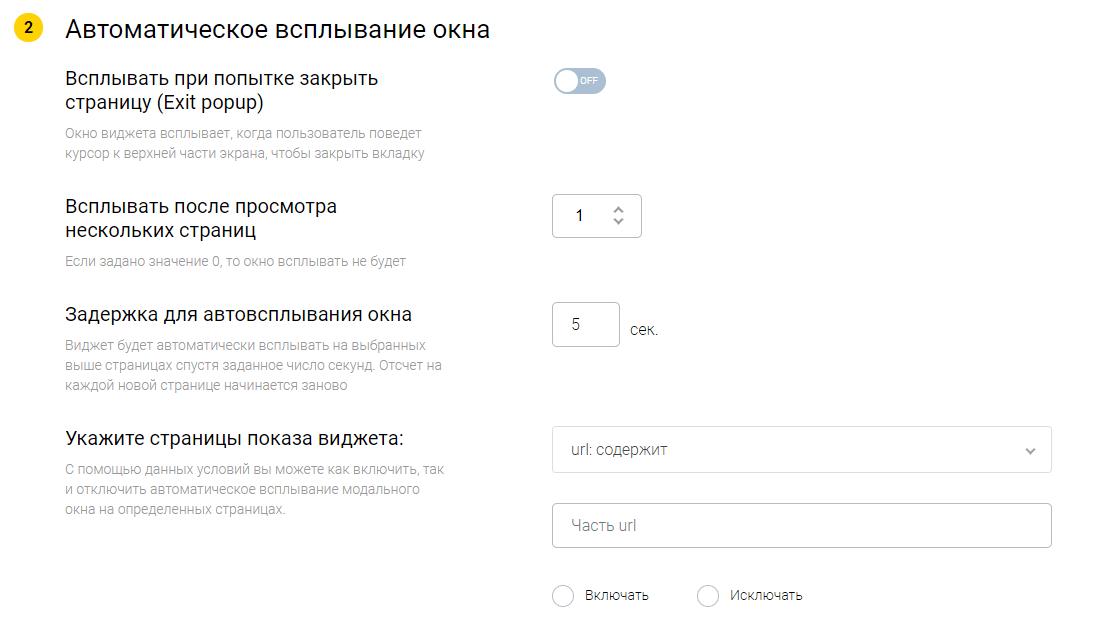The width and height of the screenshot is (1100, 643).
Task: Select the "Исключать" radio button
Action: click(x=708, y=596)
